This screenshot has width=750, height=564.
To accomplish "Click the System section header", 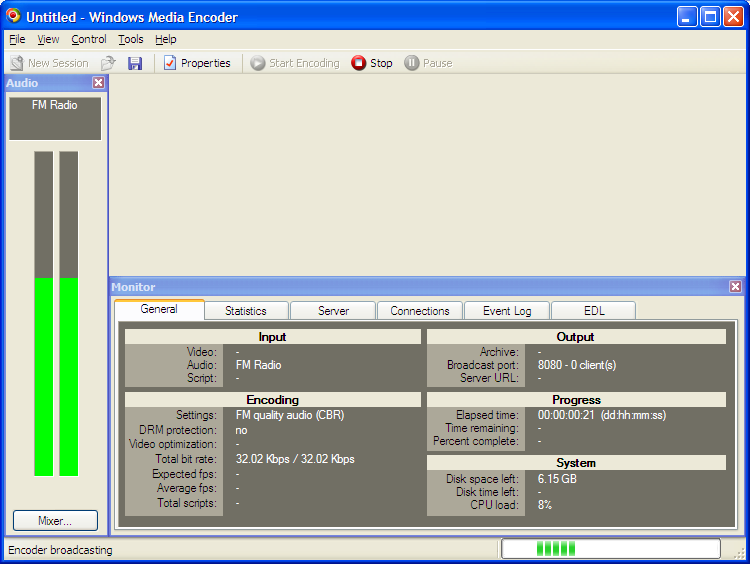I will coord(576,463).
